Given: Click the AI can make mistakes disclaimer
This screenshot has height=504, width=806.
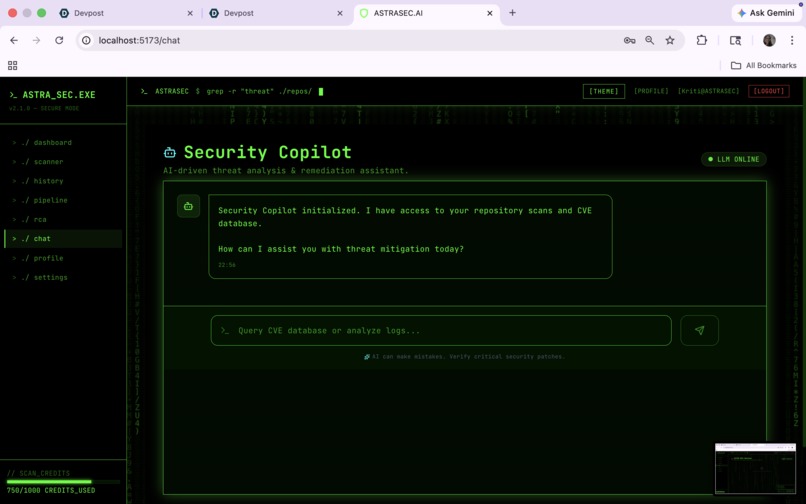Looking at the screenshot, I should [464, 356].
